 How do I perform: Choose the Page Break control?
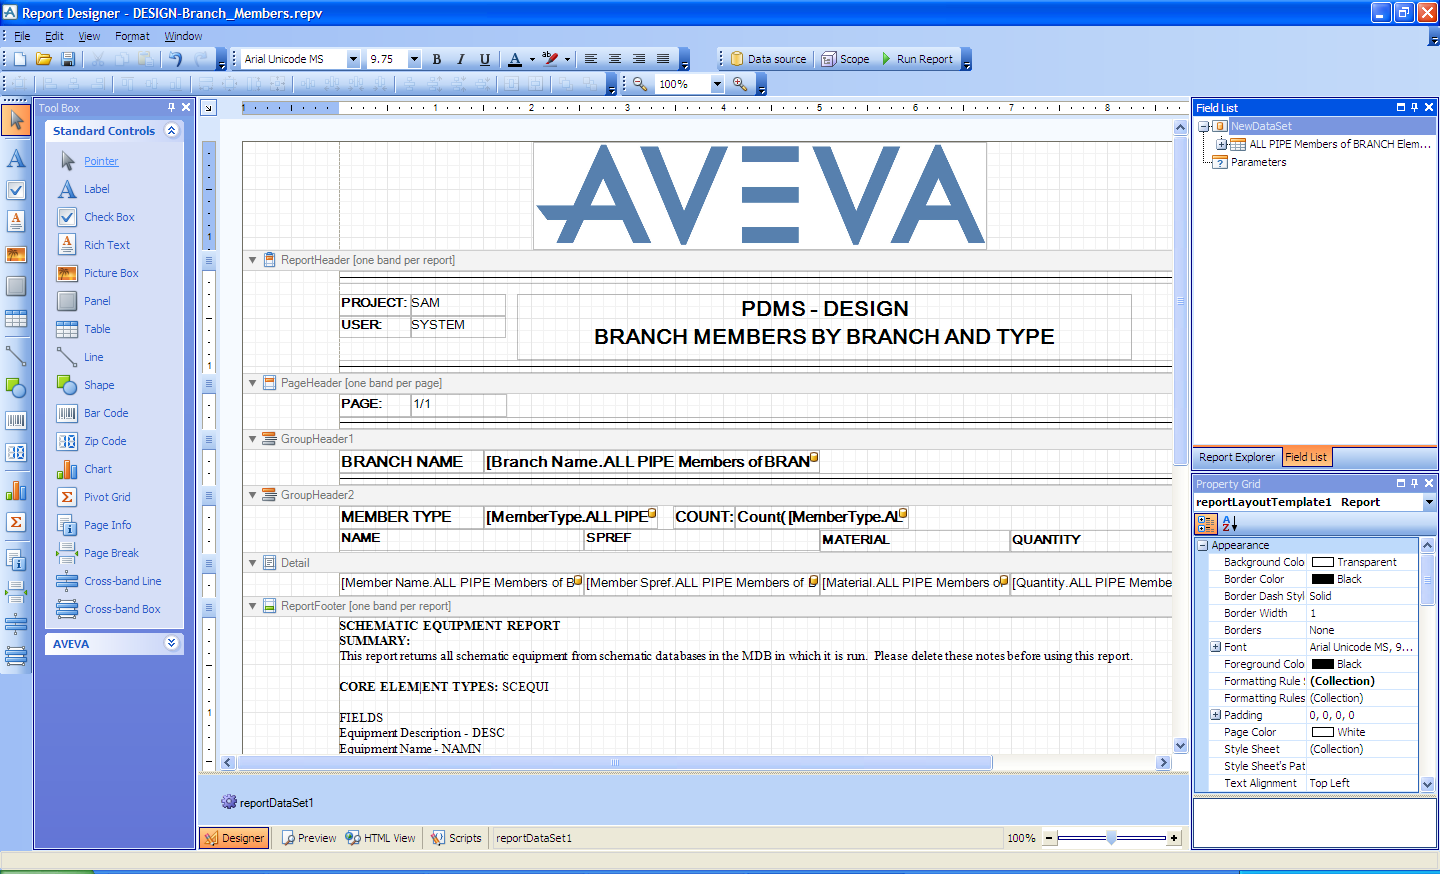pyautogui.click(x=110, y=553)
